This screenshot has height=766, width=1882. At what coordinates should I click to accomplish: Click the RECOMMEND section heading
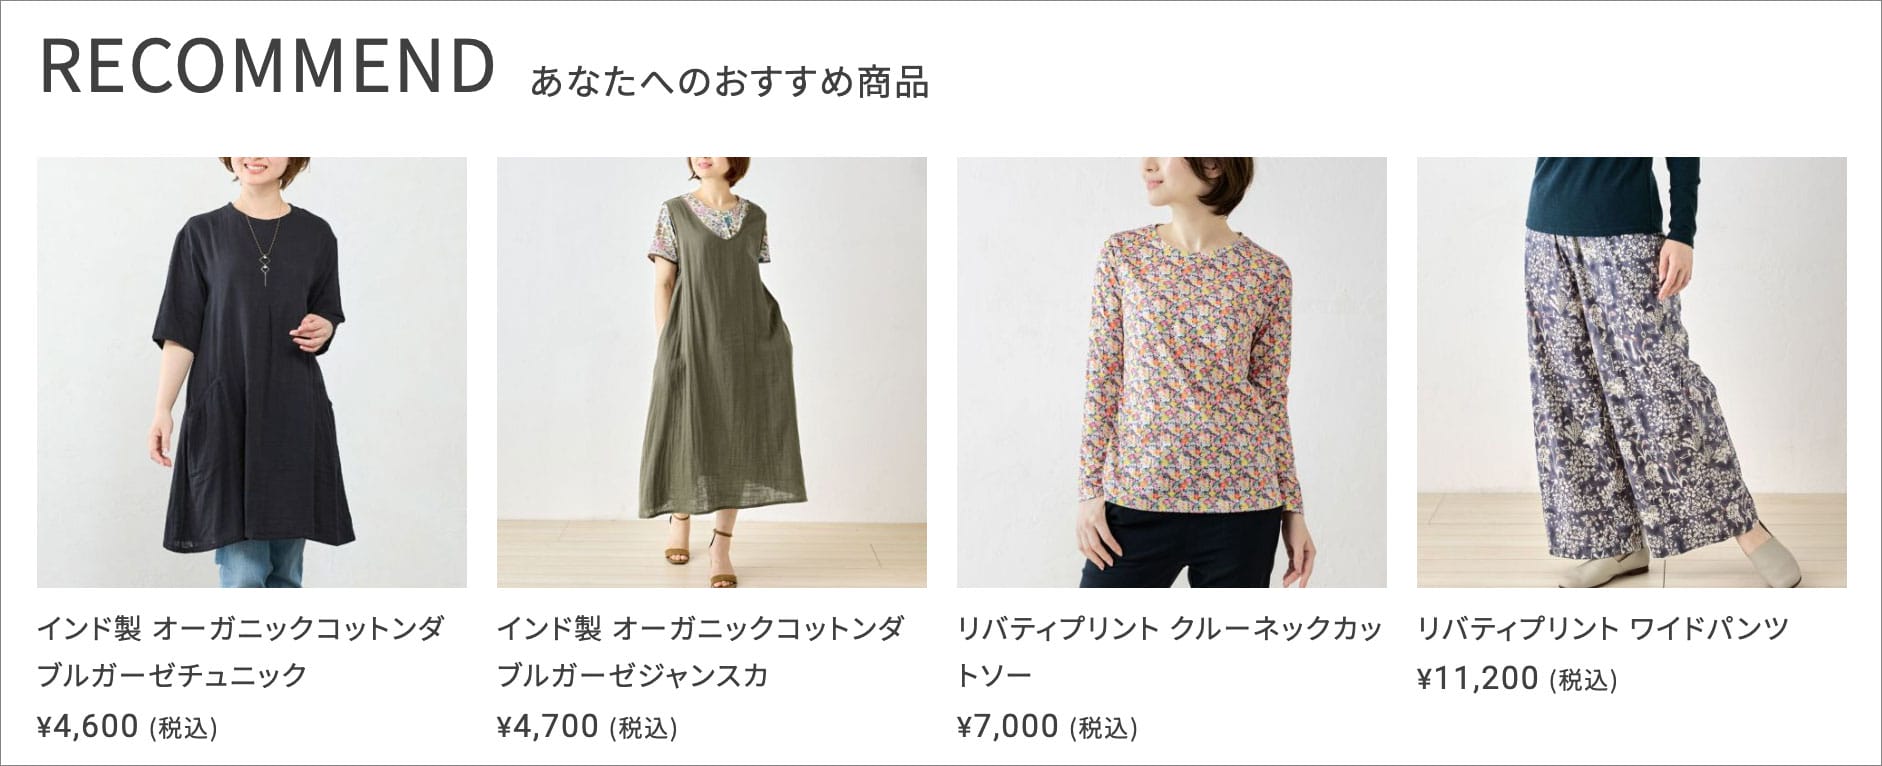(x=267, y=66)
